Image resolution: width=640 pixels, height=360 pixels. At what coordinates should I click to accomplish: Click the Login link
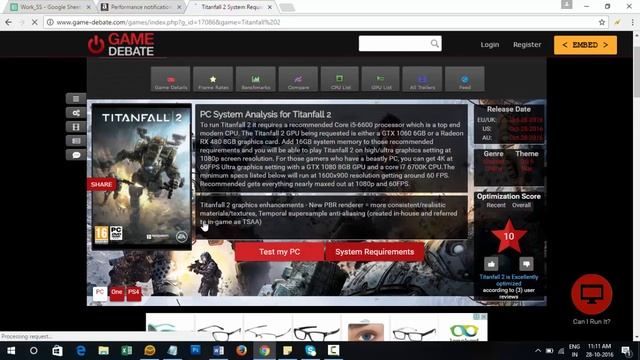490,44
